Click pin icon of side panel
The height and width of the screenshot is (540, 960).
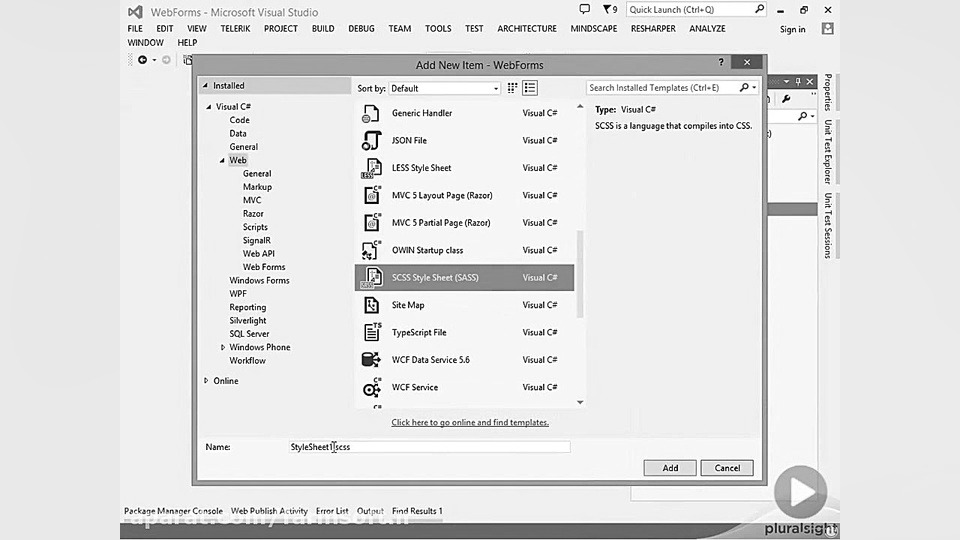click(798, 81)
